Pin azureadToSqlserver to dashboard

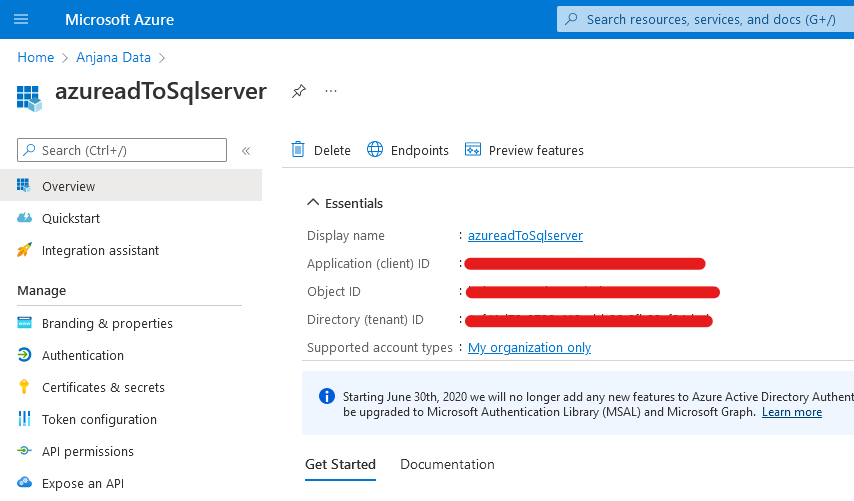[x=298, y=91]
